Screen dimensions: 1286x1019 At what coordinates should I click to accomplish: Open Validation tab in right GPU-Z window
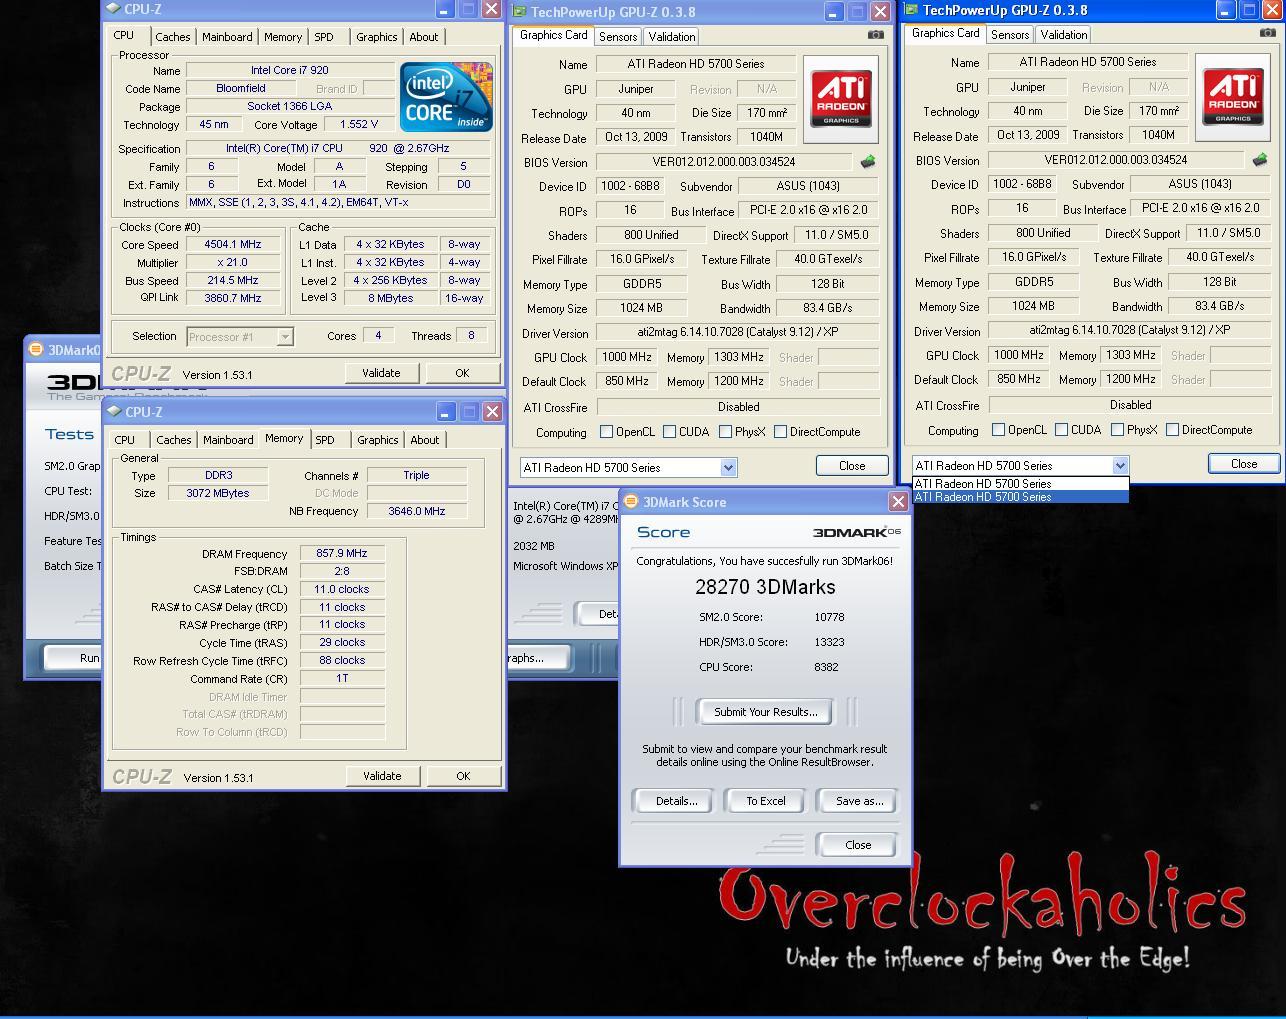pos(1063,34)
